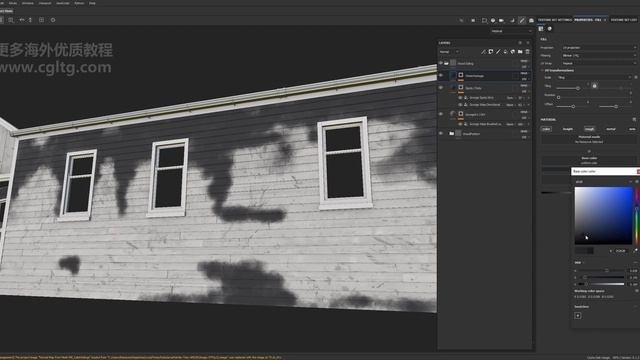Image resolution: width=640 pixels, height=360 pixels.
Task: Click the list icon under Properties tabs
Action: pyautogui.click(x=541, y=29)
